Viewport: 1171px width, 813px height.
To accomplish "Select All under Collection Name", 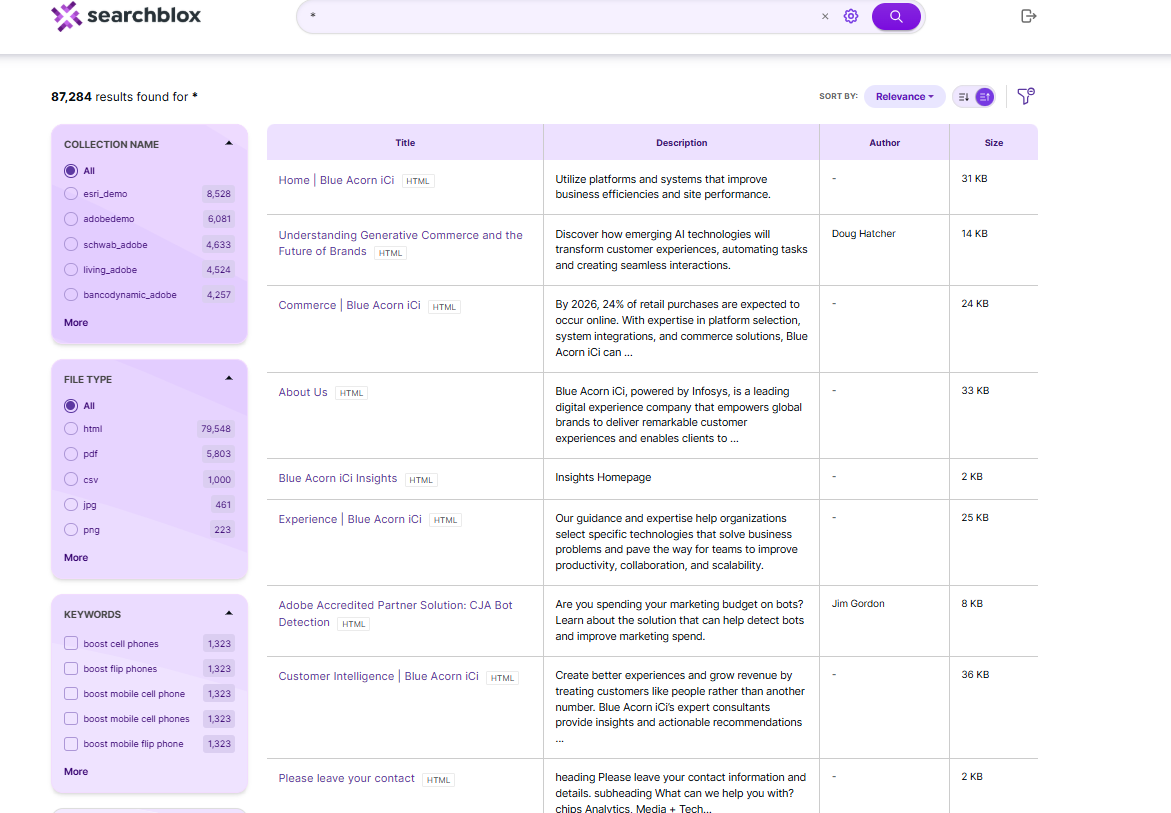I will (71, 171).
